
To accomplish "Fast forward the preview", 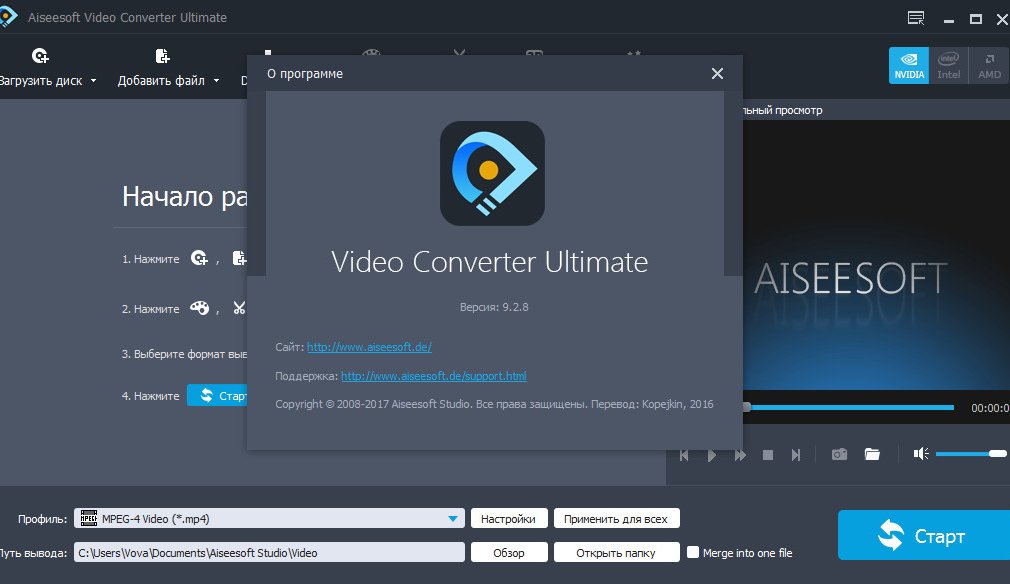I will click(740, 455).
